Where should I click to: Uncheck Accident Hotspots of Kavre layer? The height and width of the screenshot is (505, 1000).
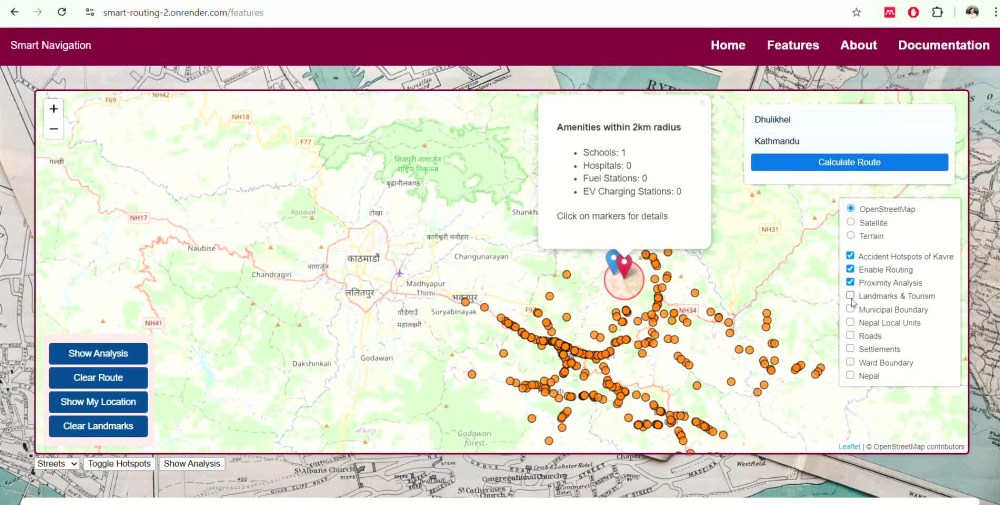[850, 256]
